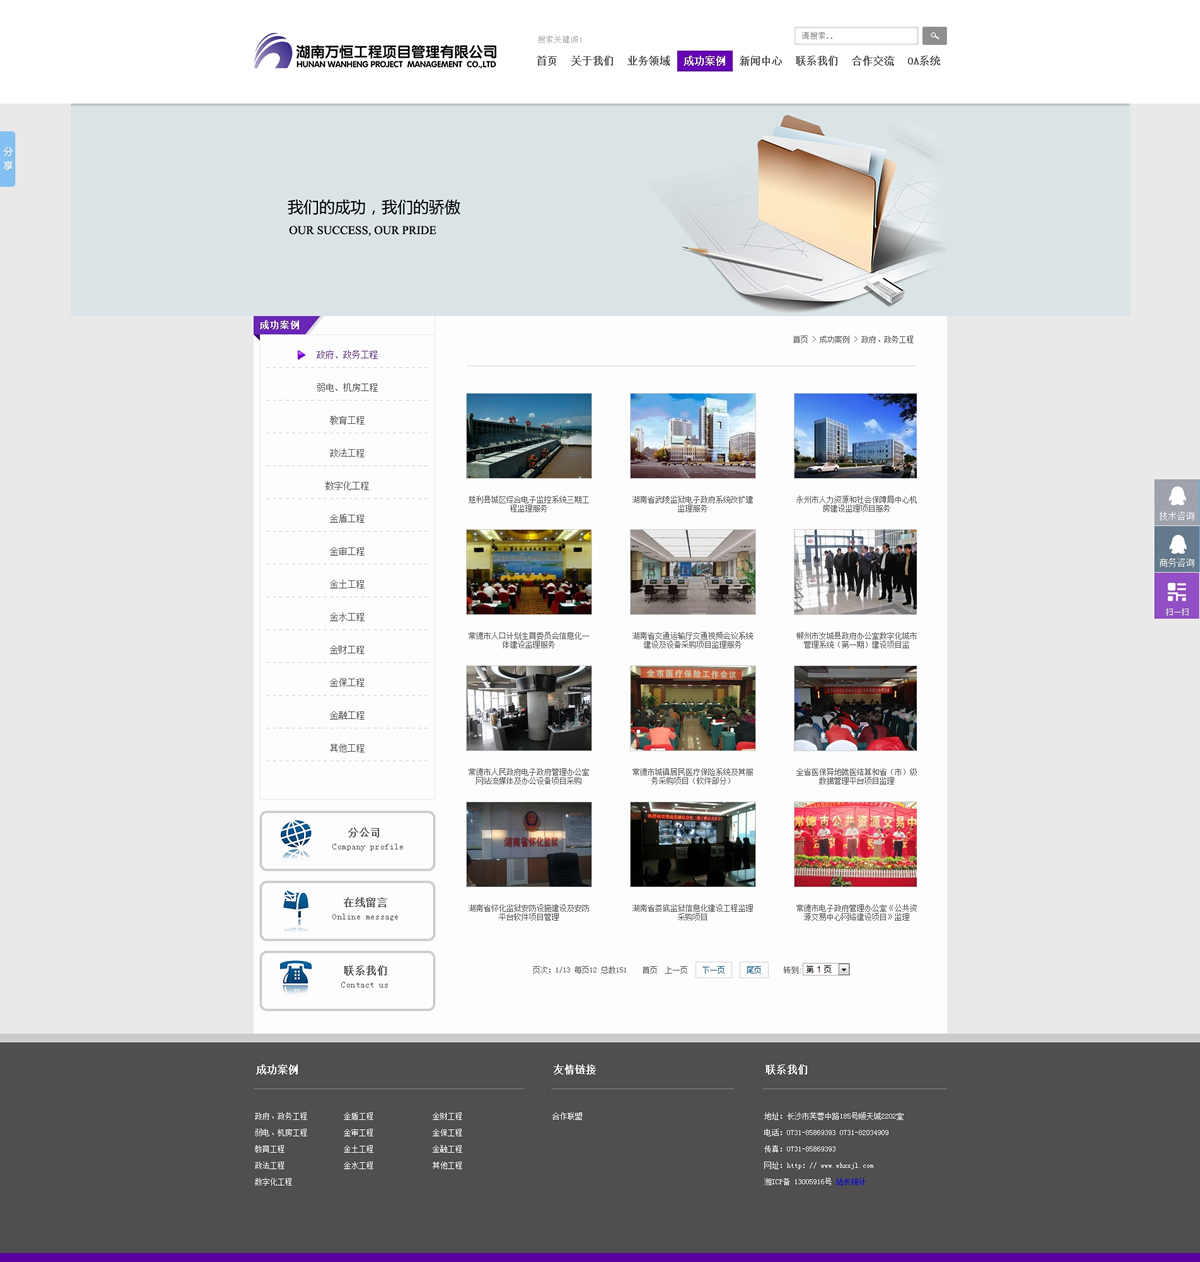The image size is (1200, 1262).
Task: Click the 下一页 next page button
Action: (713, 970)
